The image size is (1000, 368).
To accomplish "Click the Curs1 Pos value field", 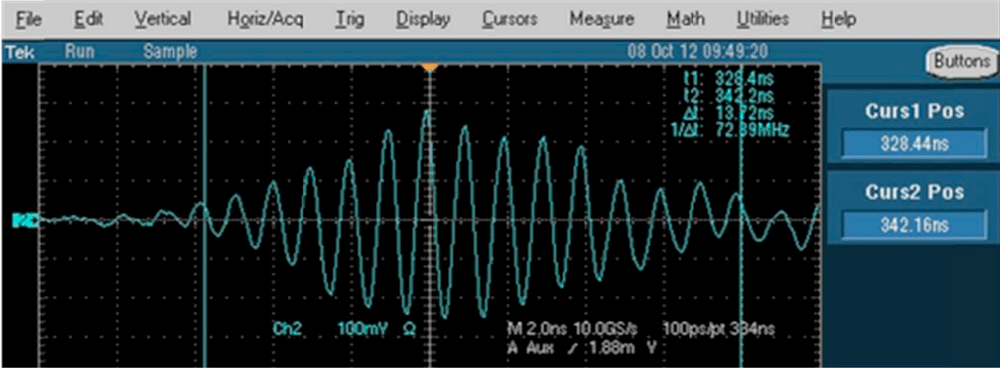I will (x=914, y=144).
